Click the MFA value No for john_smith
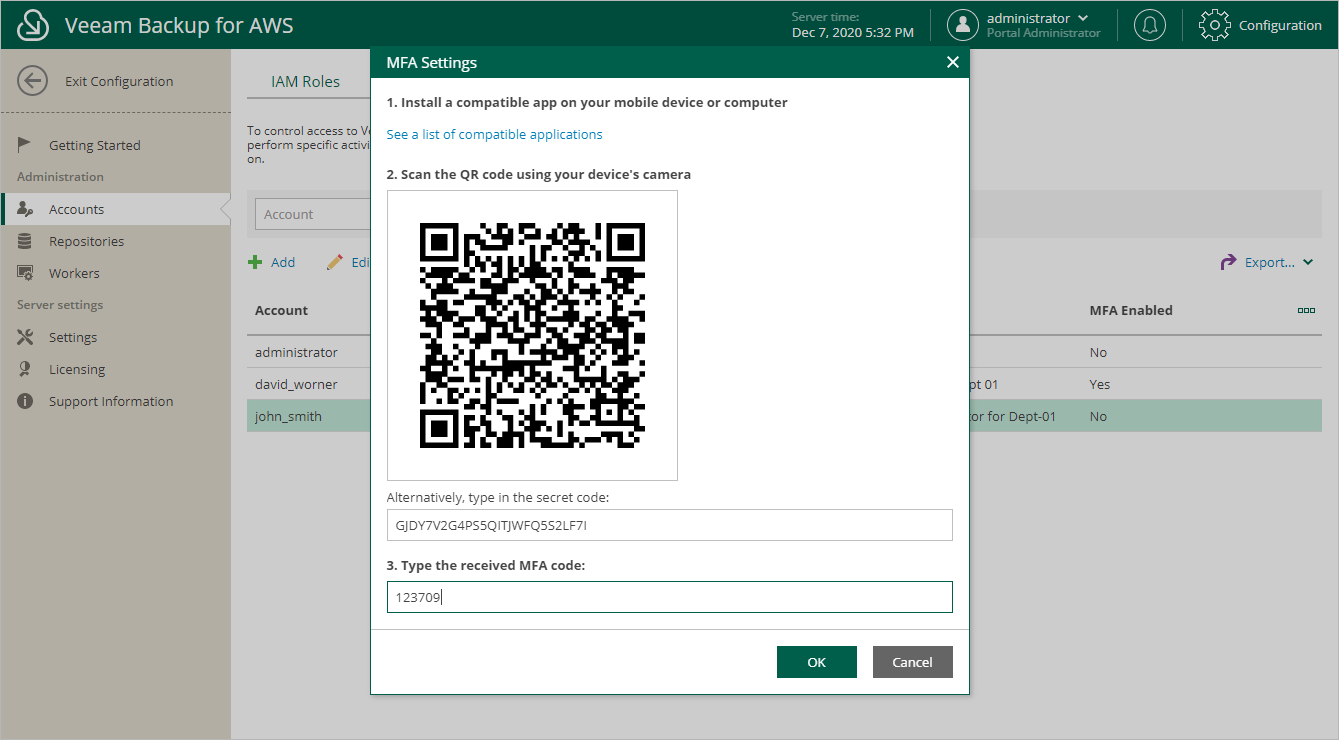1339x740 pixels. point(1098,416)
